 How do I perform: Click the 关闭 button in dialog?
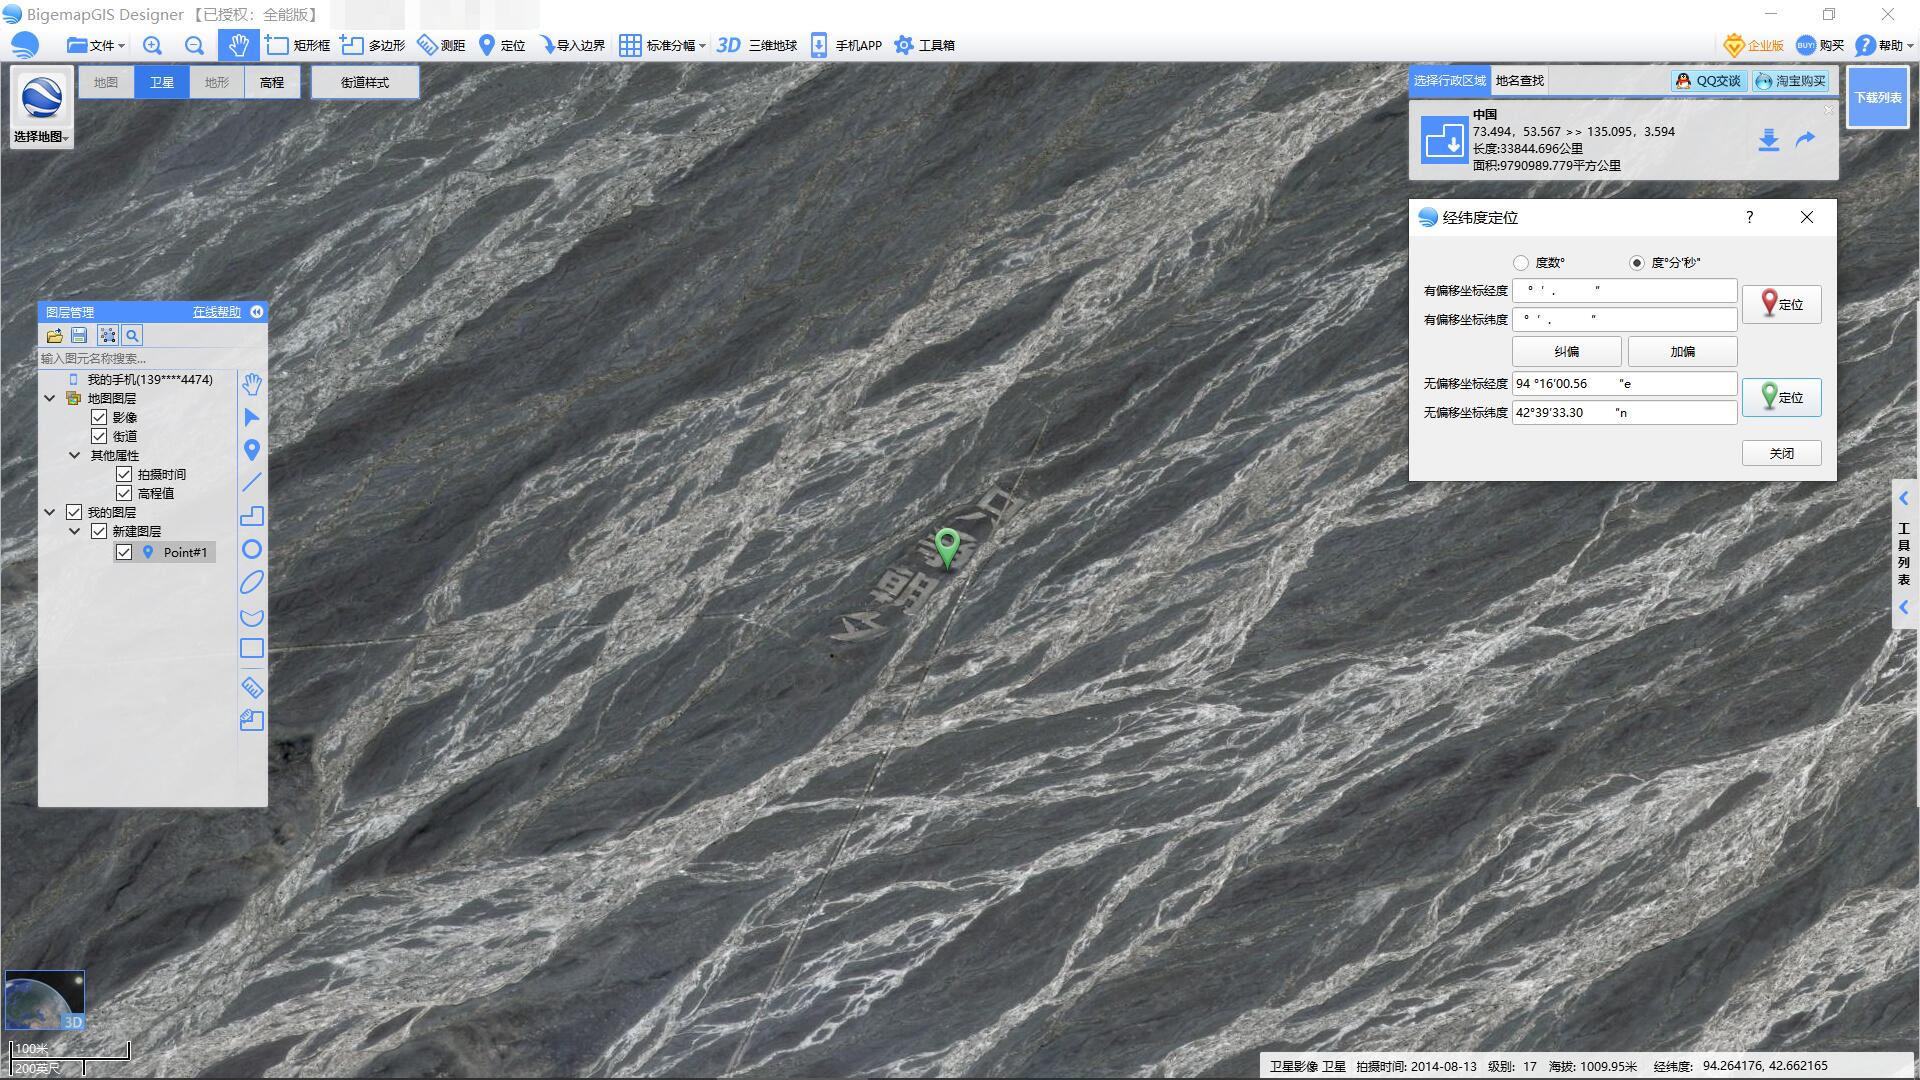coord(1781,454)
